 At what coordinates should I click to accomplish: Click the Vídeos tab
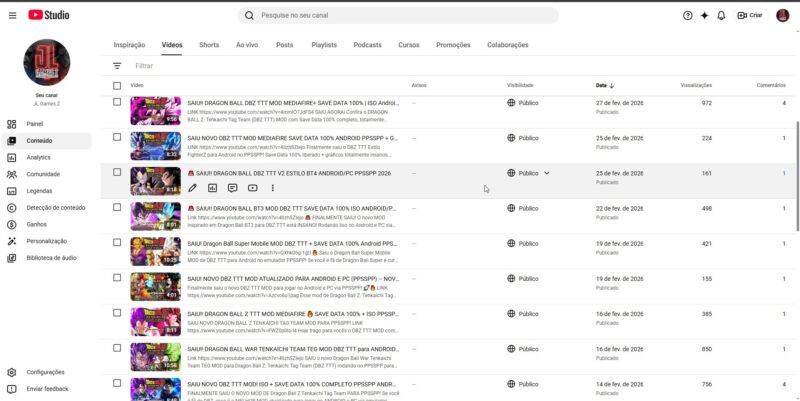click(x=172, y=45)
